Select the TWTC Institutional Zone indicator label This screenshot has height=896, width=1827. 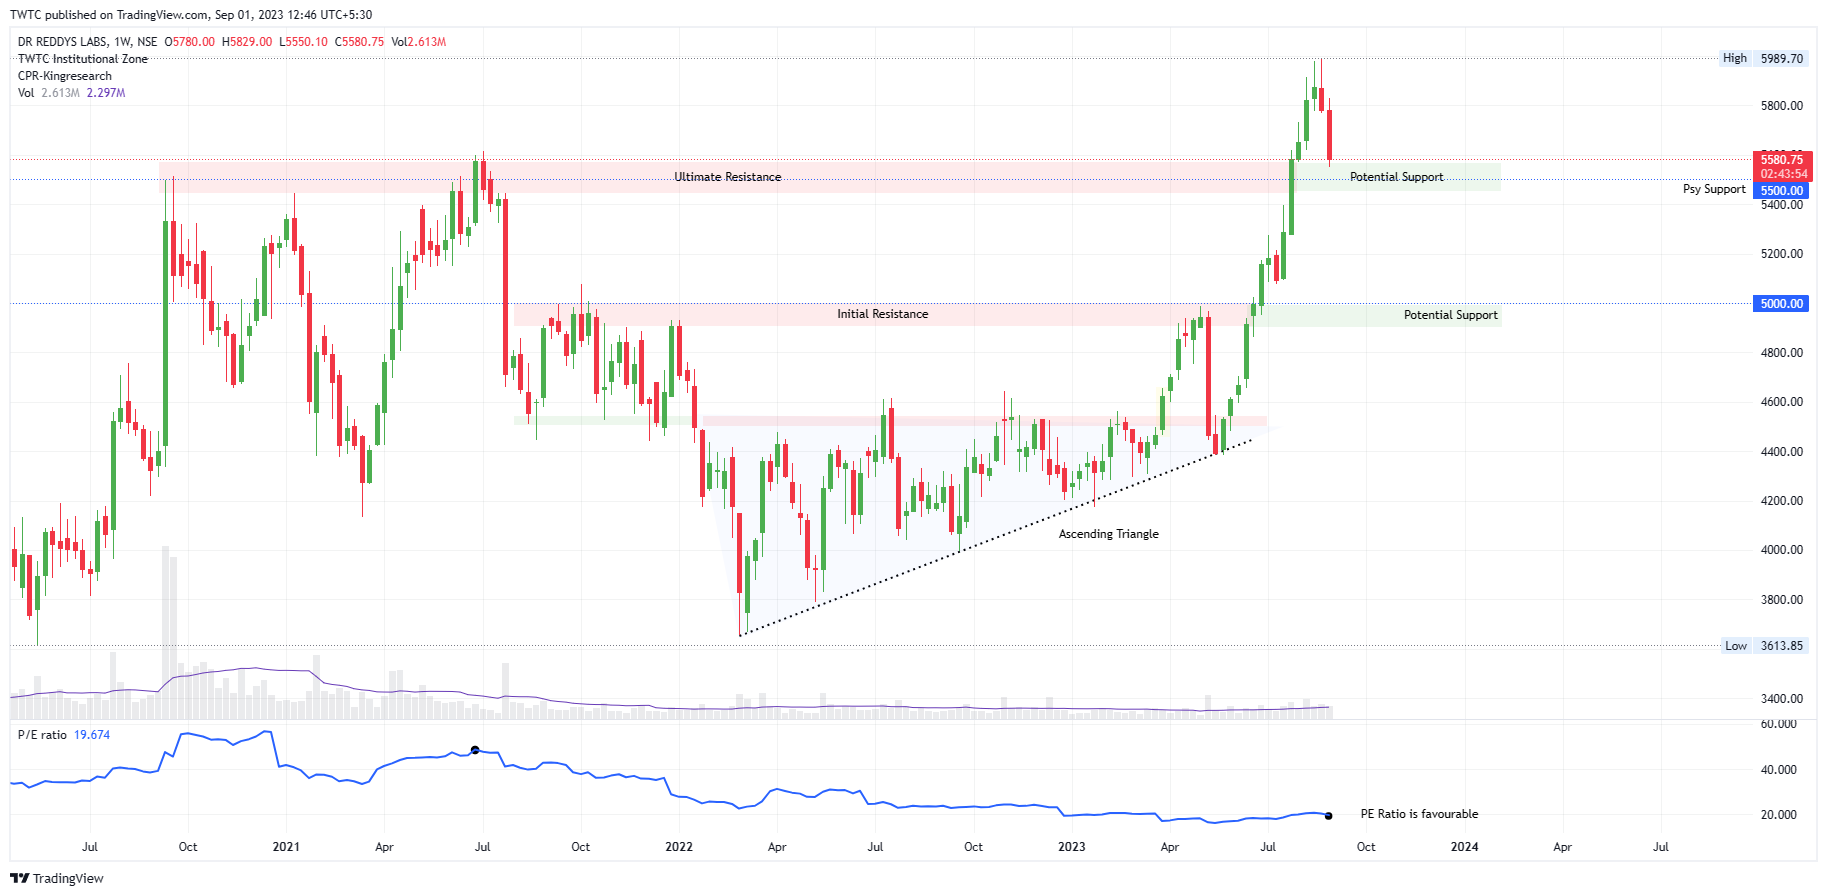pos(83,59)
